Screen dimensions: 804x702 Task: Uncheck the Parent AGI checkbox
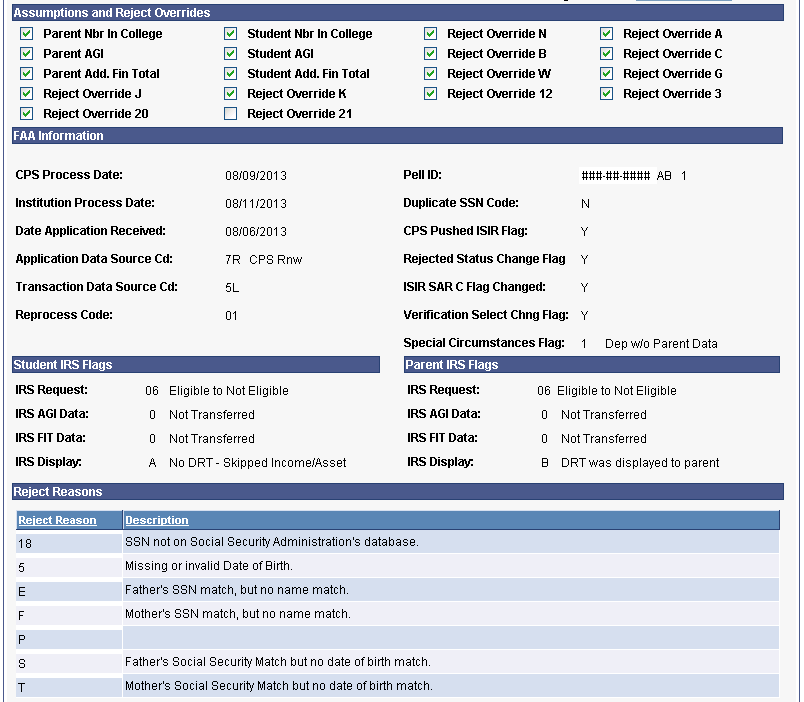(27, 54)
